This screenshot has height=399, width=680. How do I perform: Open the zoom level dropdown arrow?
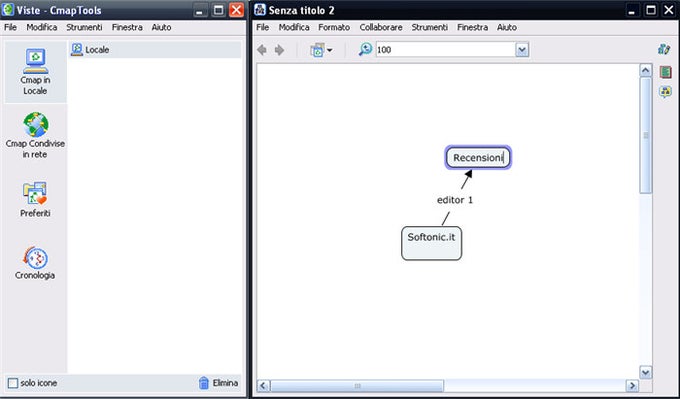point(522,50)
